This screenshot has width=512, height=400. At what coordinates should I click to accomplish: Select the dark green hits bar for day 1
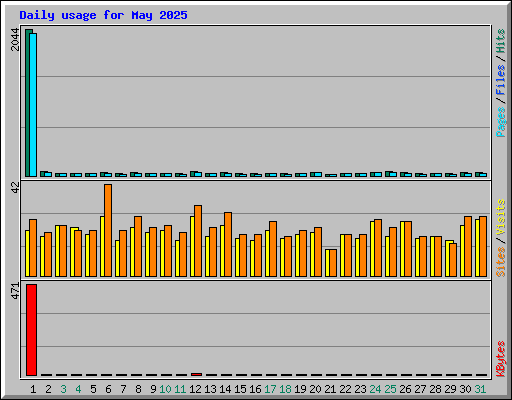(28, 103)
